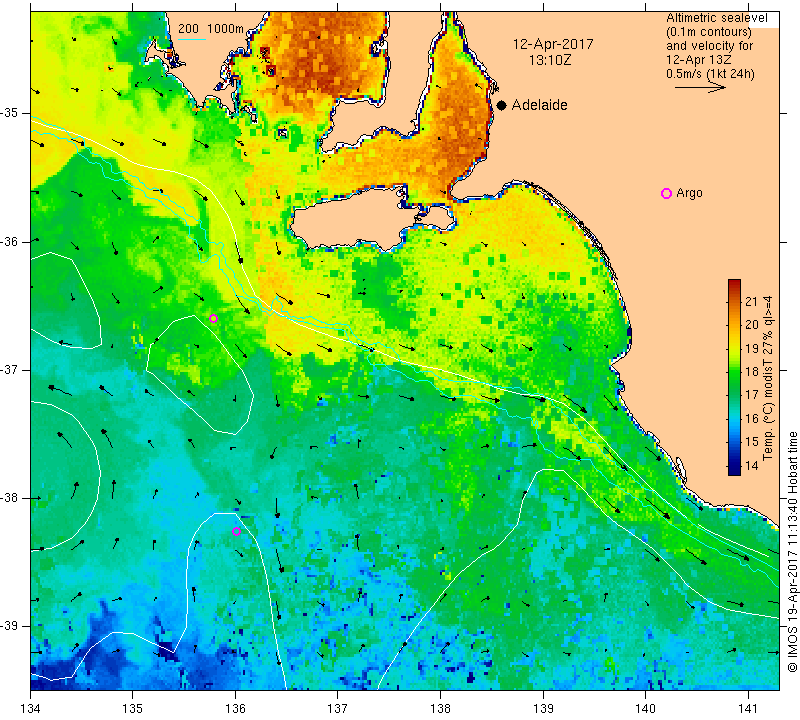Click the longitude axis label 141
800x720 pixels.
(748, 709)
